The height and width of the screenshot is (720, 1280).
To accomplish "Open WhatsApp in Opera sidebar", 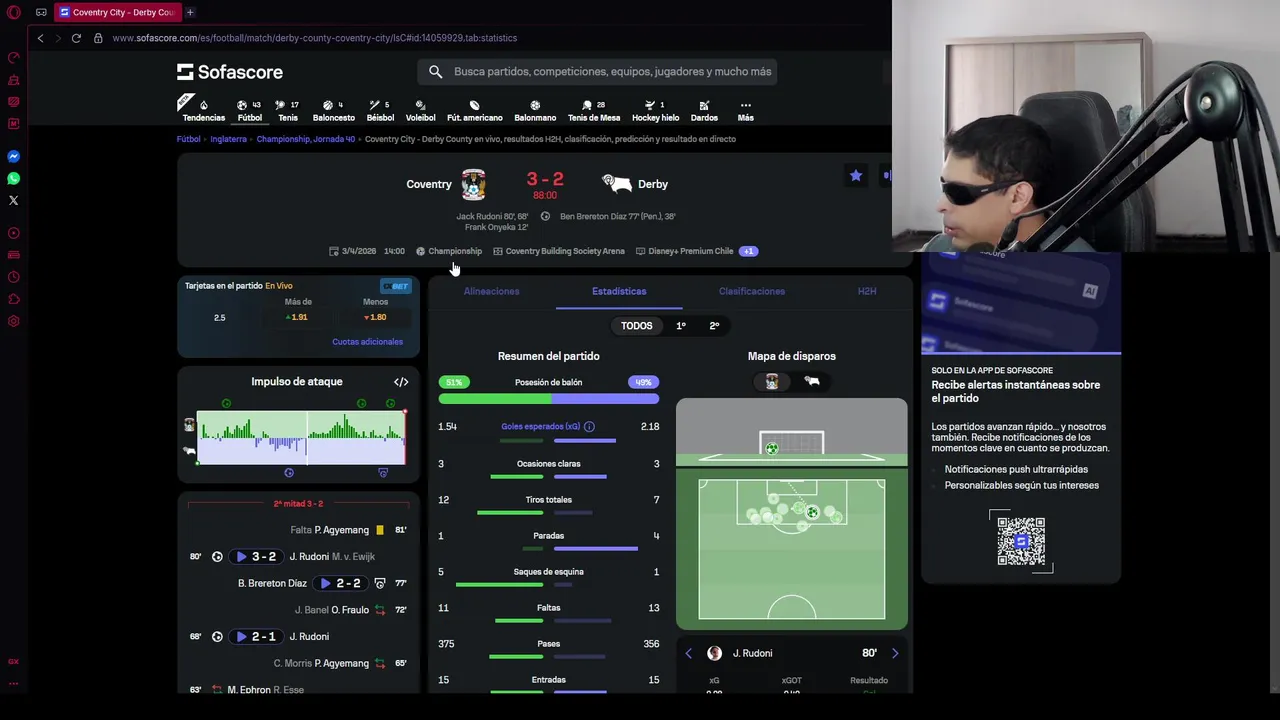I will pyautogui.click(x=13, y=178).
